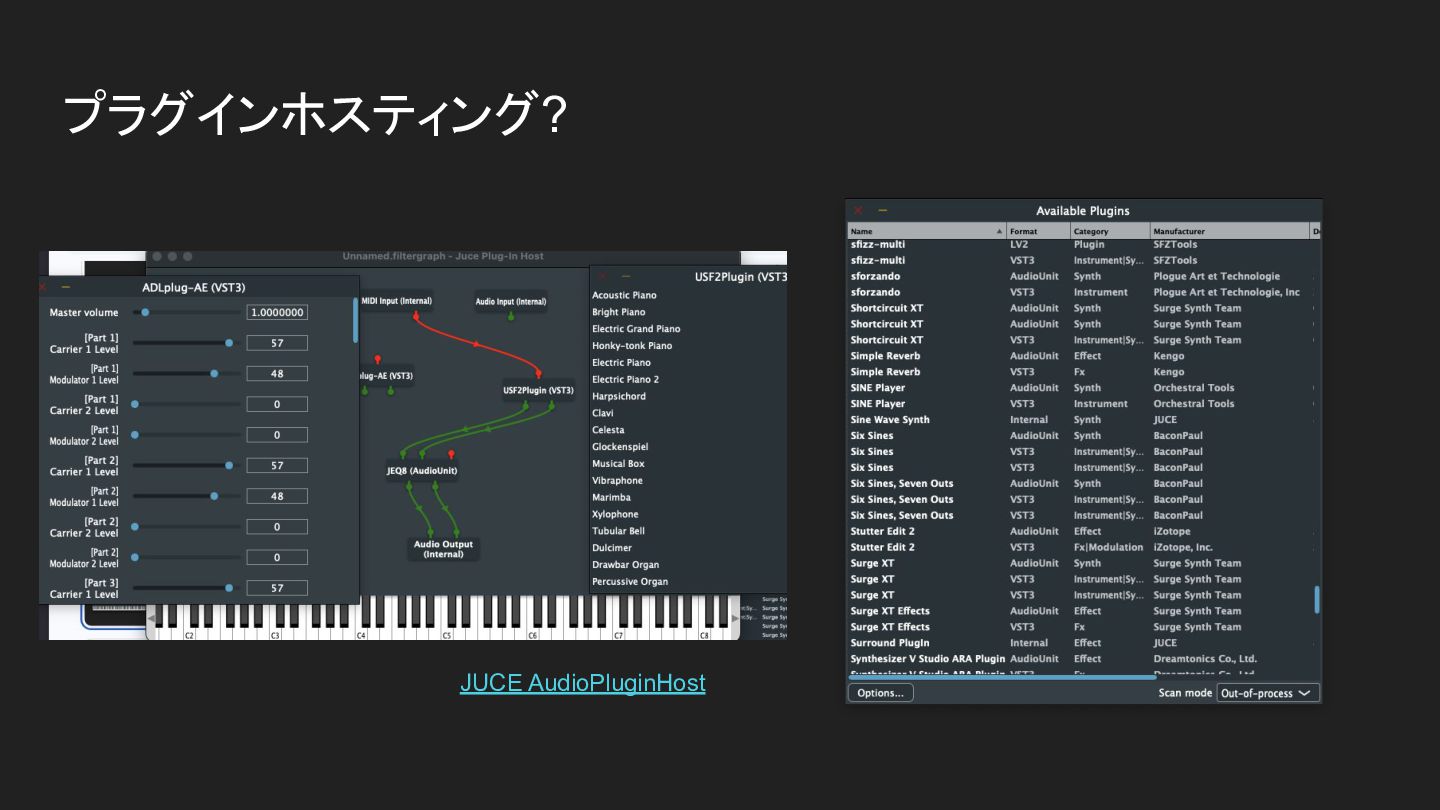Select the Synthesizer V Studio ARA Plugin AudioUnit row

(1079, 659)
